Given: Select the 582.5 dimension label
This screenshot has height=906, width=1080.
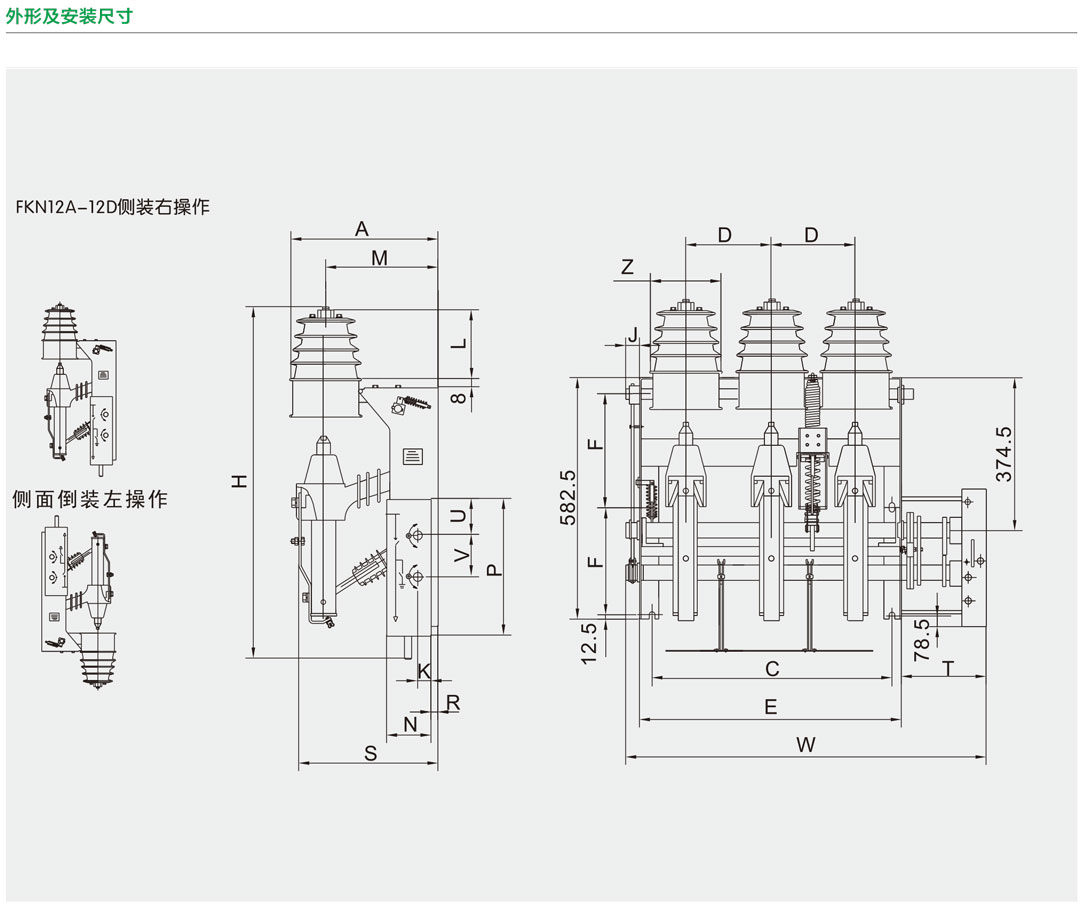Looking at the screenshot, I should pos(568,497).
